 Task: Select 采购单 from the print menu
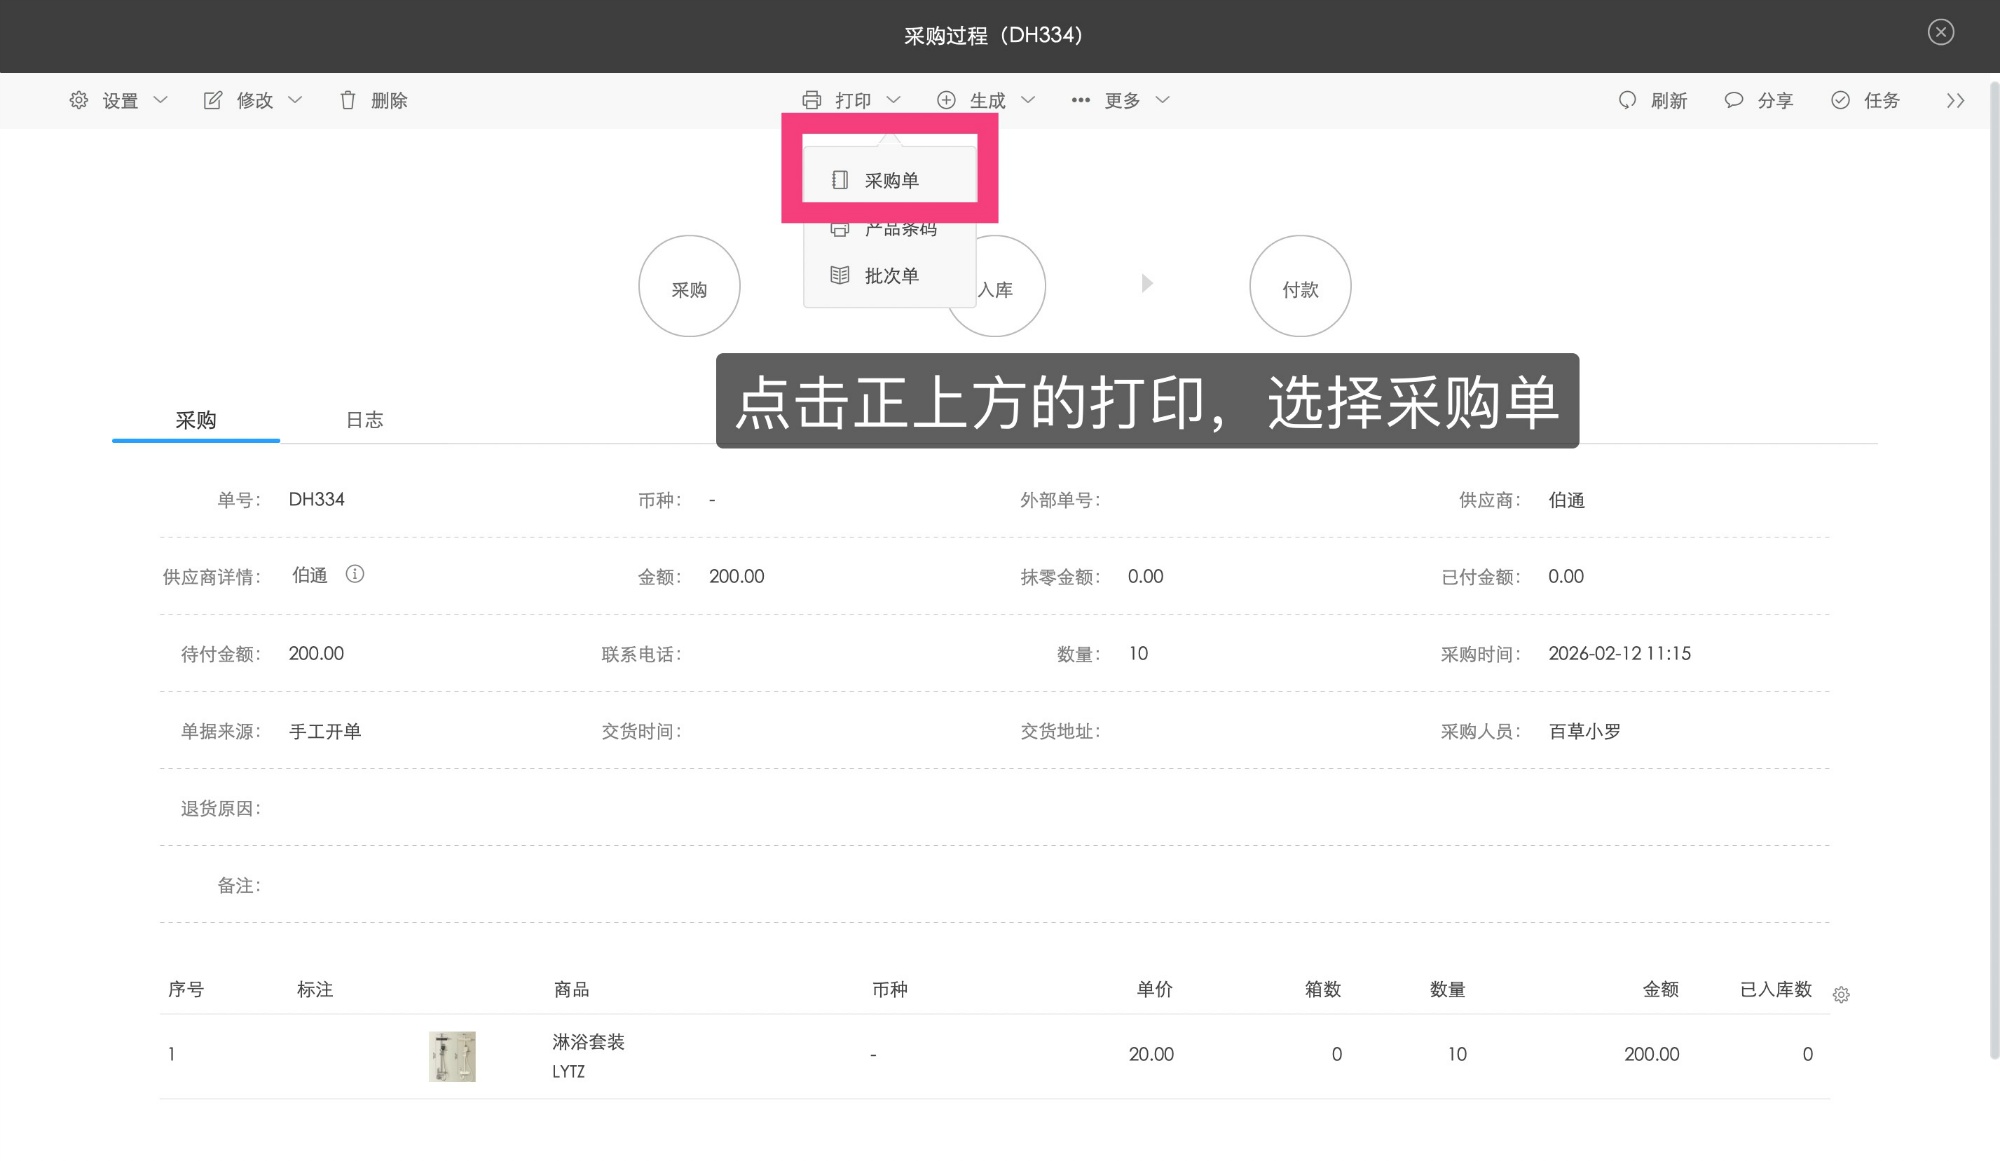[894, 180]
